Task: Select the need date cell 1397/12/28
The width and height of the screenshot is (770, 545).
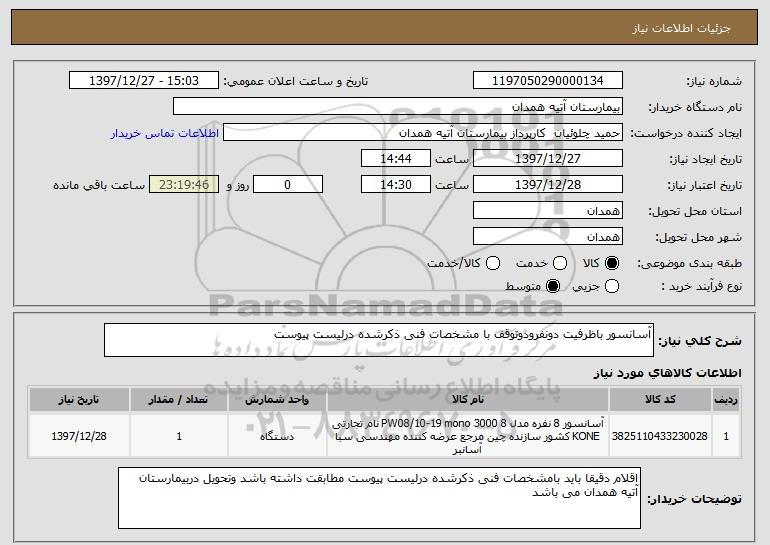Action: [79, 436]
